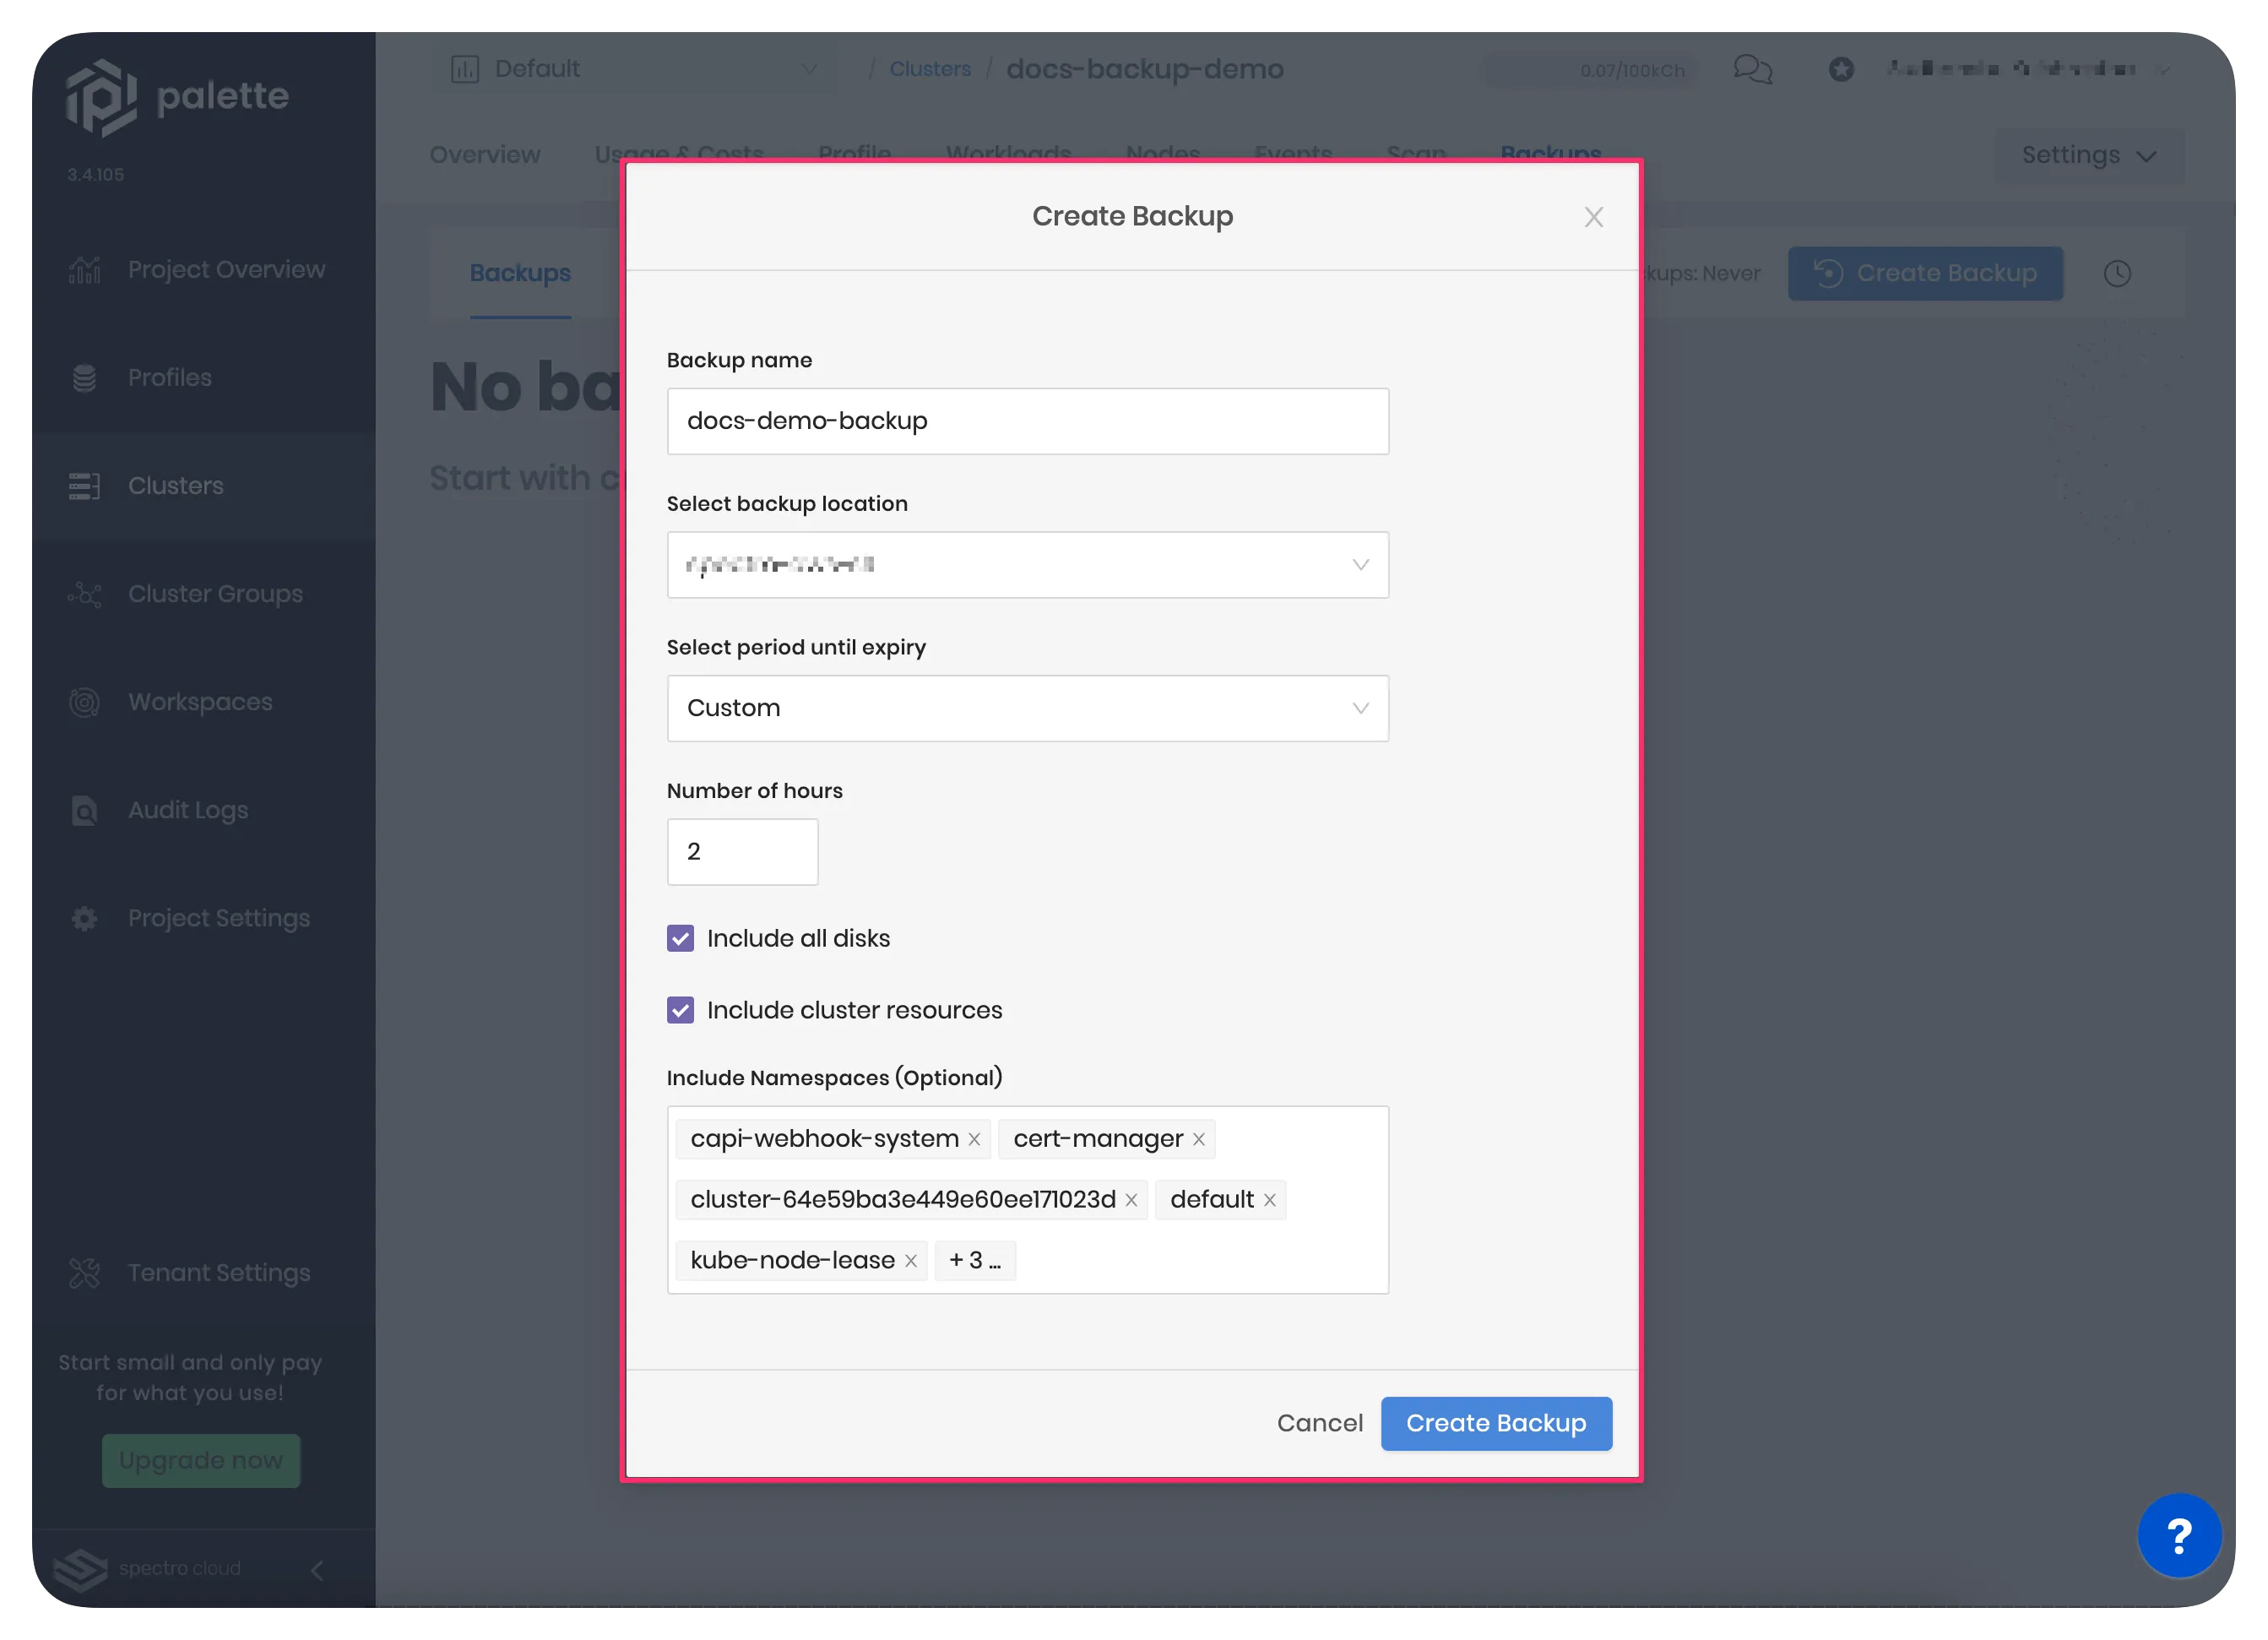Expand Settings menu in top right
The width and height of the screenshot is (2268, 1640).
click(2088, 155)
